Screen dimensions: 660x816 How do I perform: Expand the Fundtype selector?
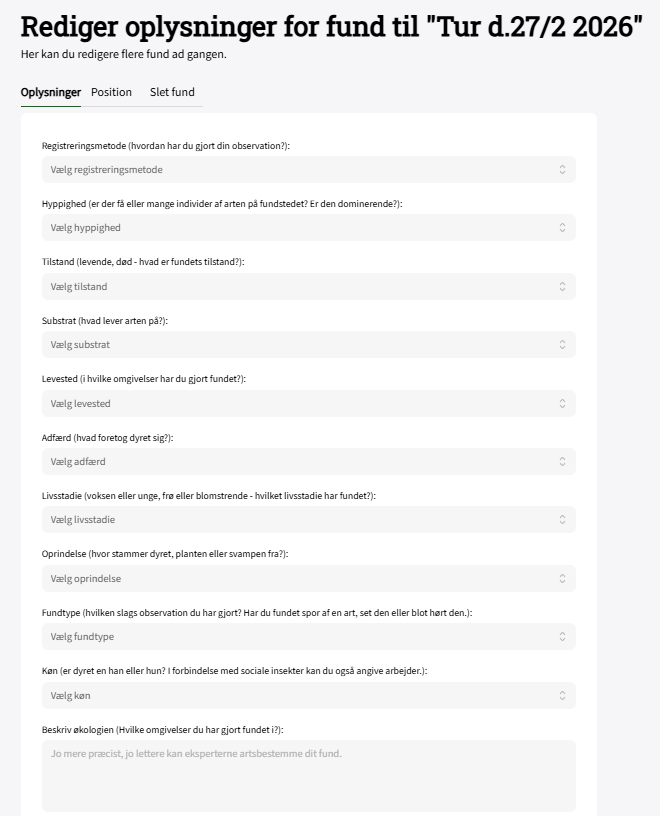pos(308,637)
